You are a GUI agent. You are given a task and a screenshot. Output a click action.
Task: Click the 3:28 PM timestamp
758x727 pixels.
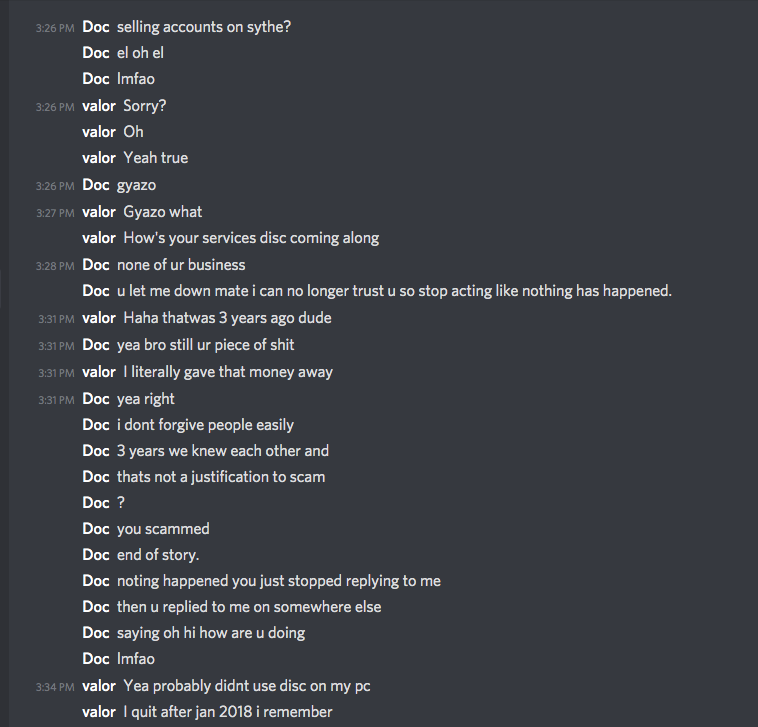[x=55, y=266]
